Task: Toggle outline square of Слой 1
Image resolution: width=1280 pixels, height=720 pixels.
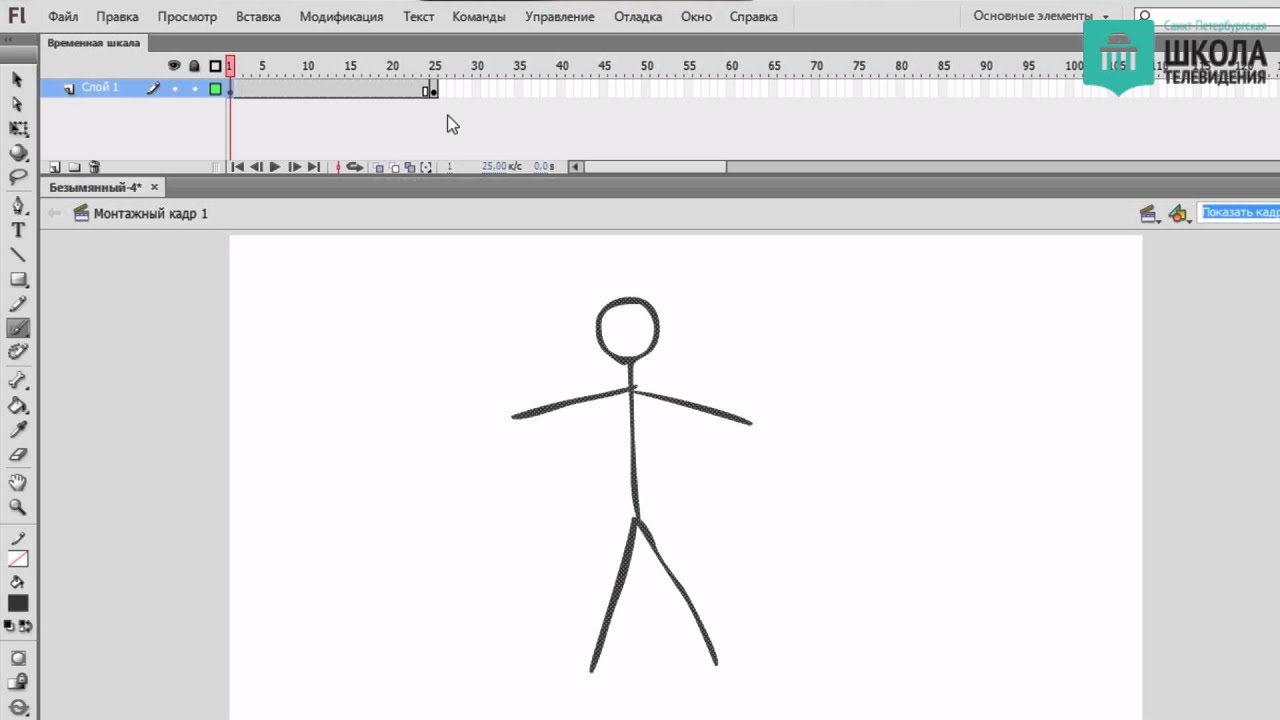Action: point(215,89)
